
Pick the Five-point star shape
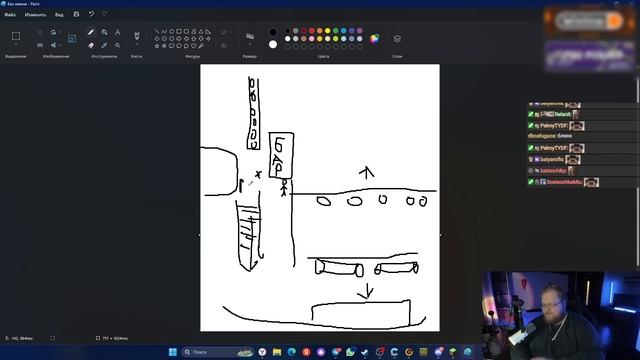157,46
